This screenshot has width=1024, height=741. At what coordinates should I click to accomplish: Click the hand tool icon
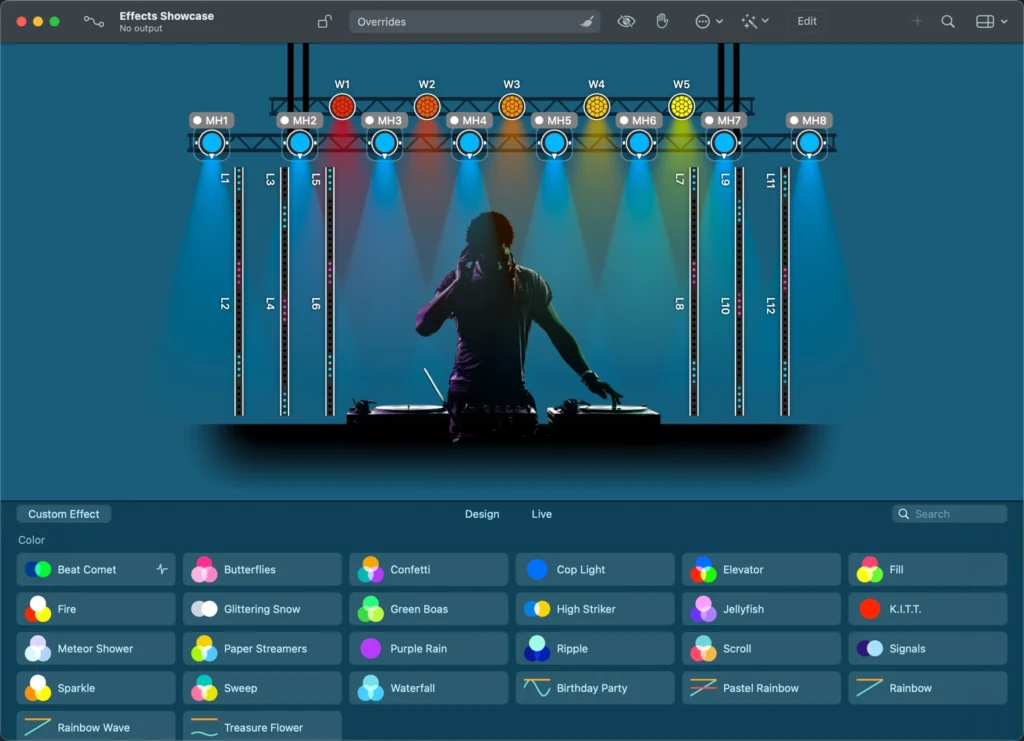[662, 21]
